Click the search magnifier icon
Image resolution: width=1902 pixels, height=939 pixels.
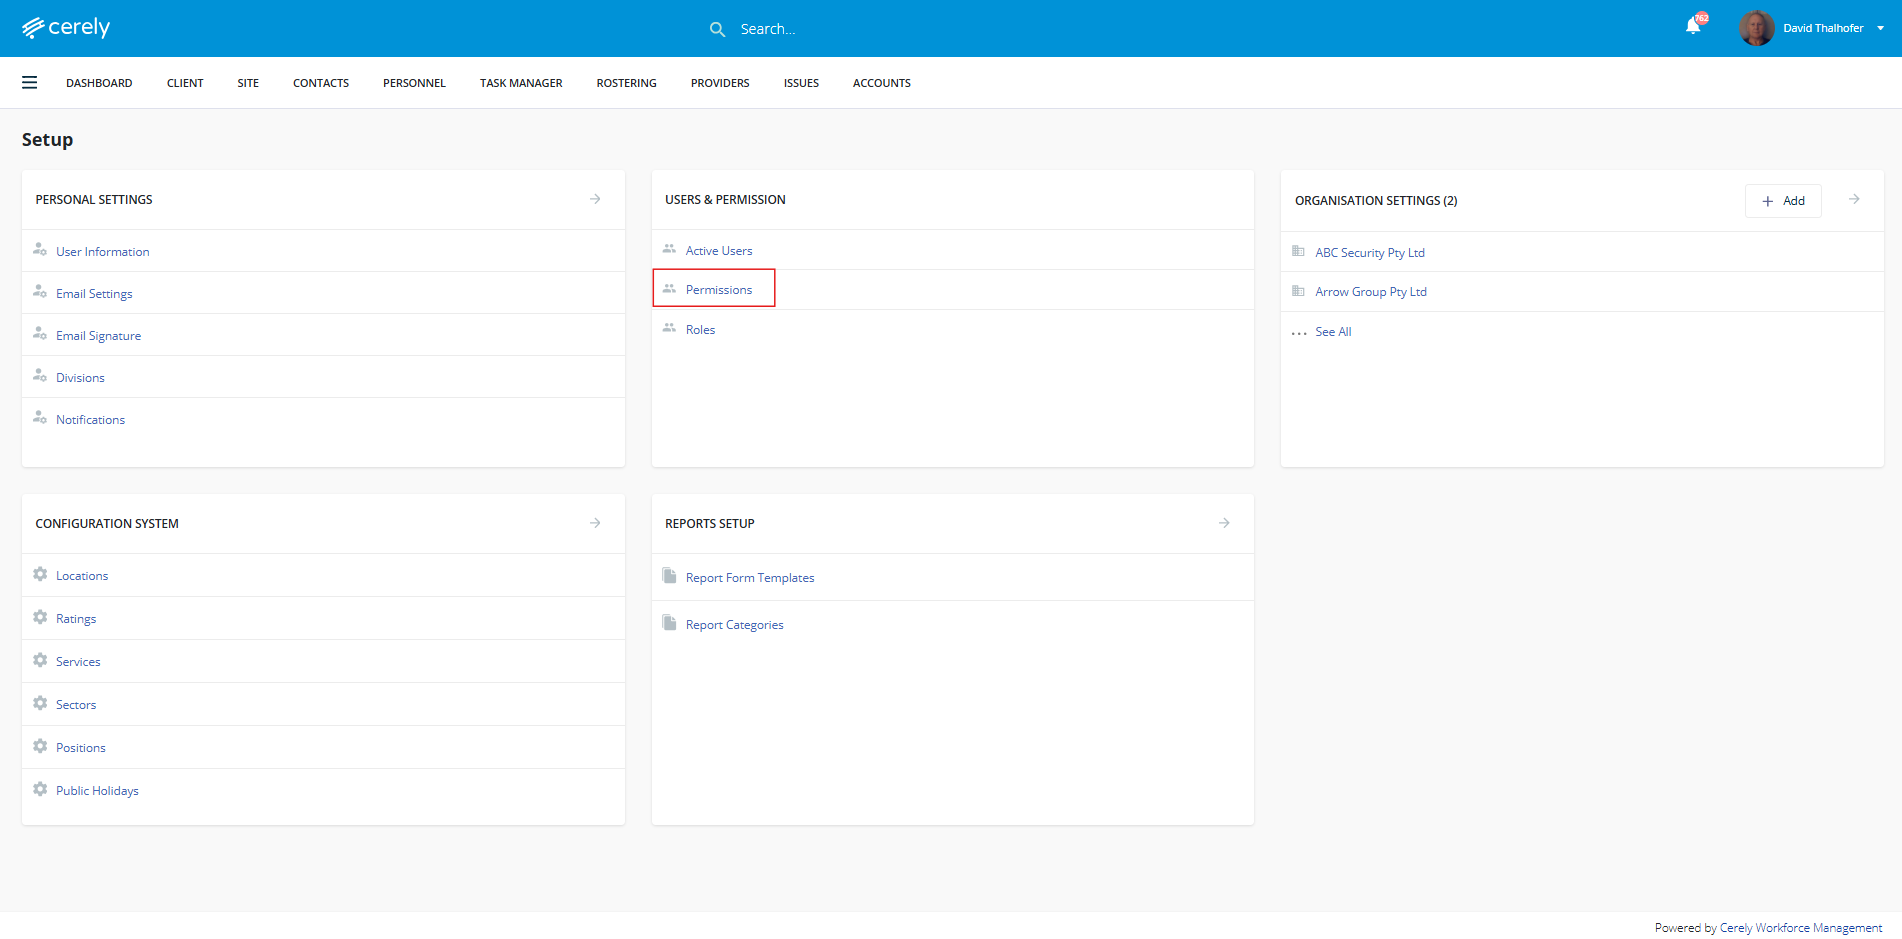point(717,29)
